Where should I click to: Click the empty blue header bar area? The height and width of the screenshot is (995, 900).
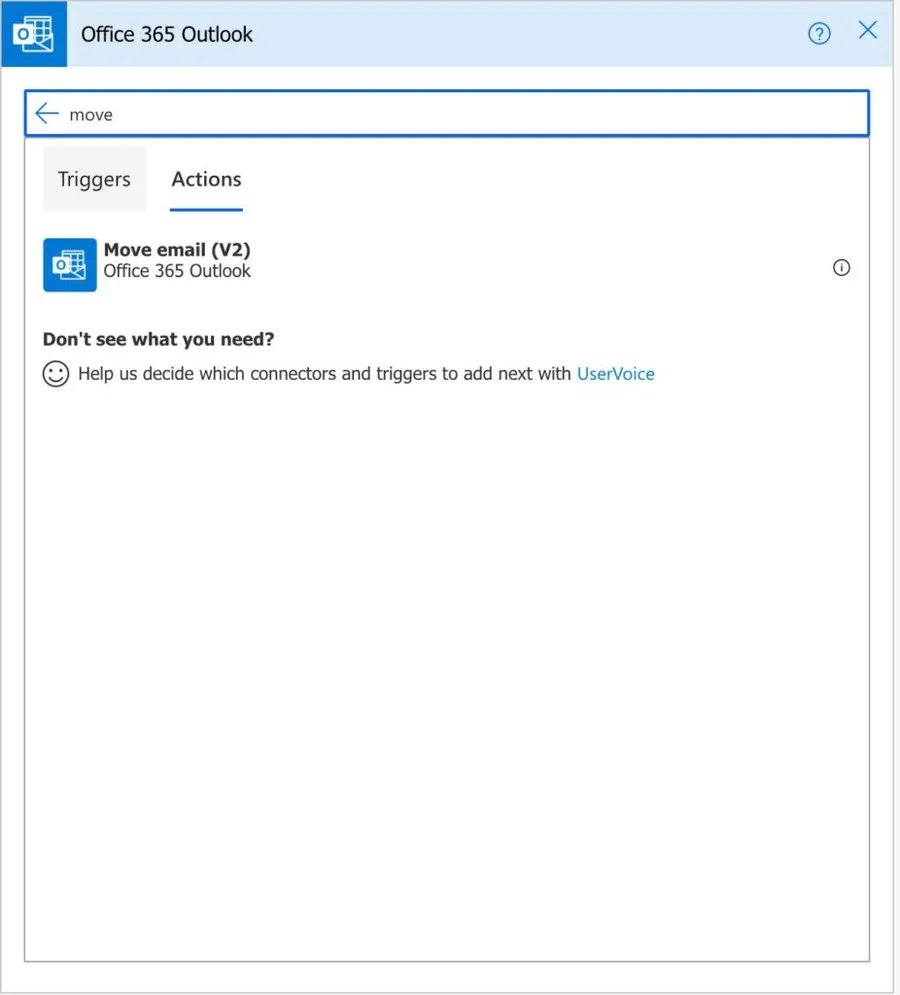(530, 34)
